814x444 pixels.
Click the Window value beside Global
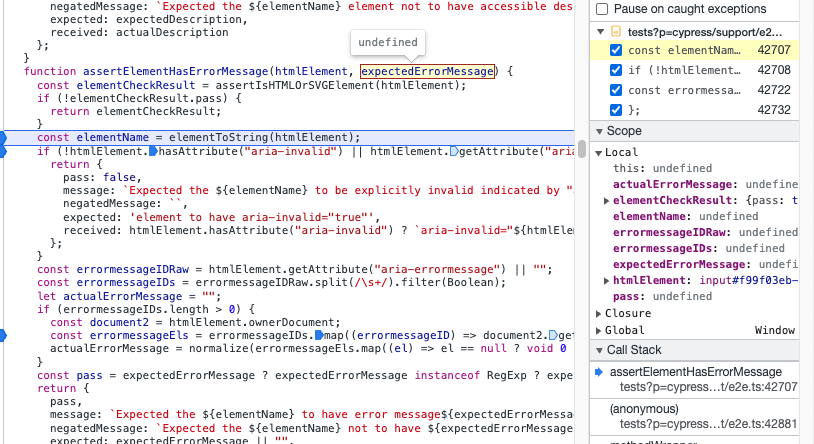coord(775,330)
